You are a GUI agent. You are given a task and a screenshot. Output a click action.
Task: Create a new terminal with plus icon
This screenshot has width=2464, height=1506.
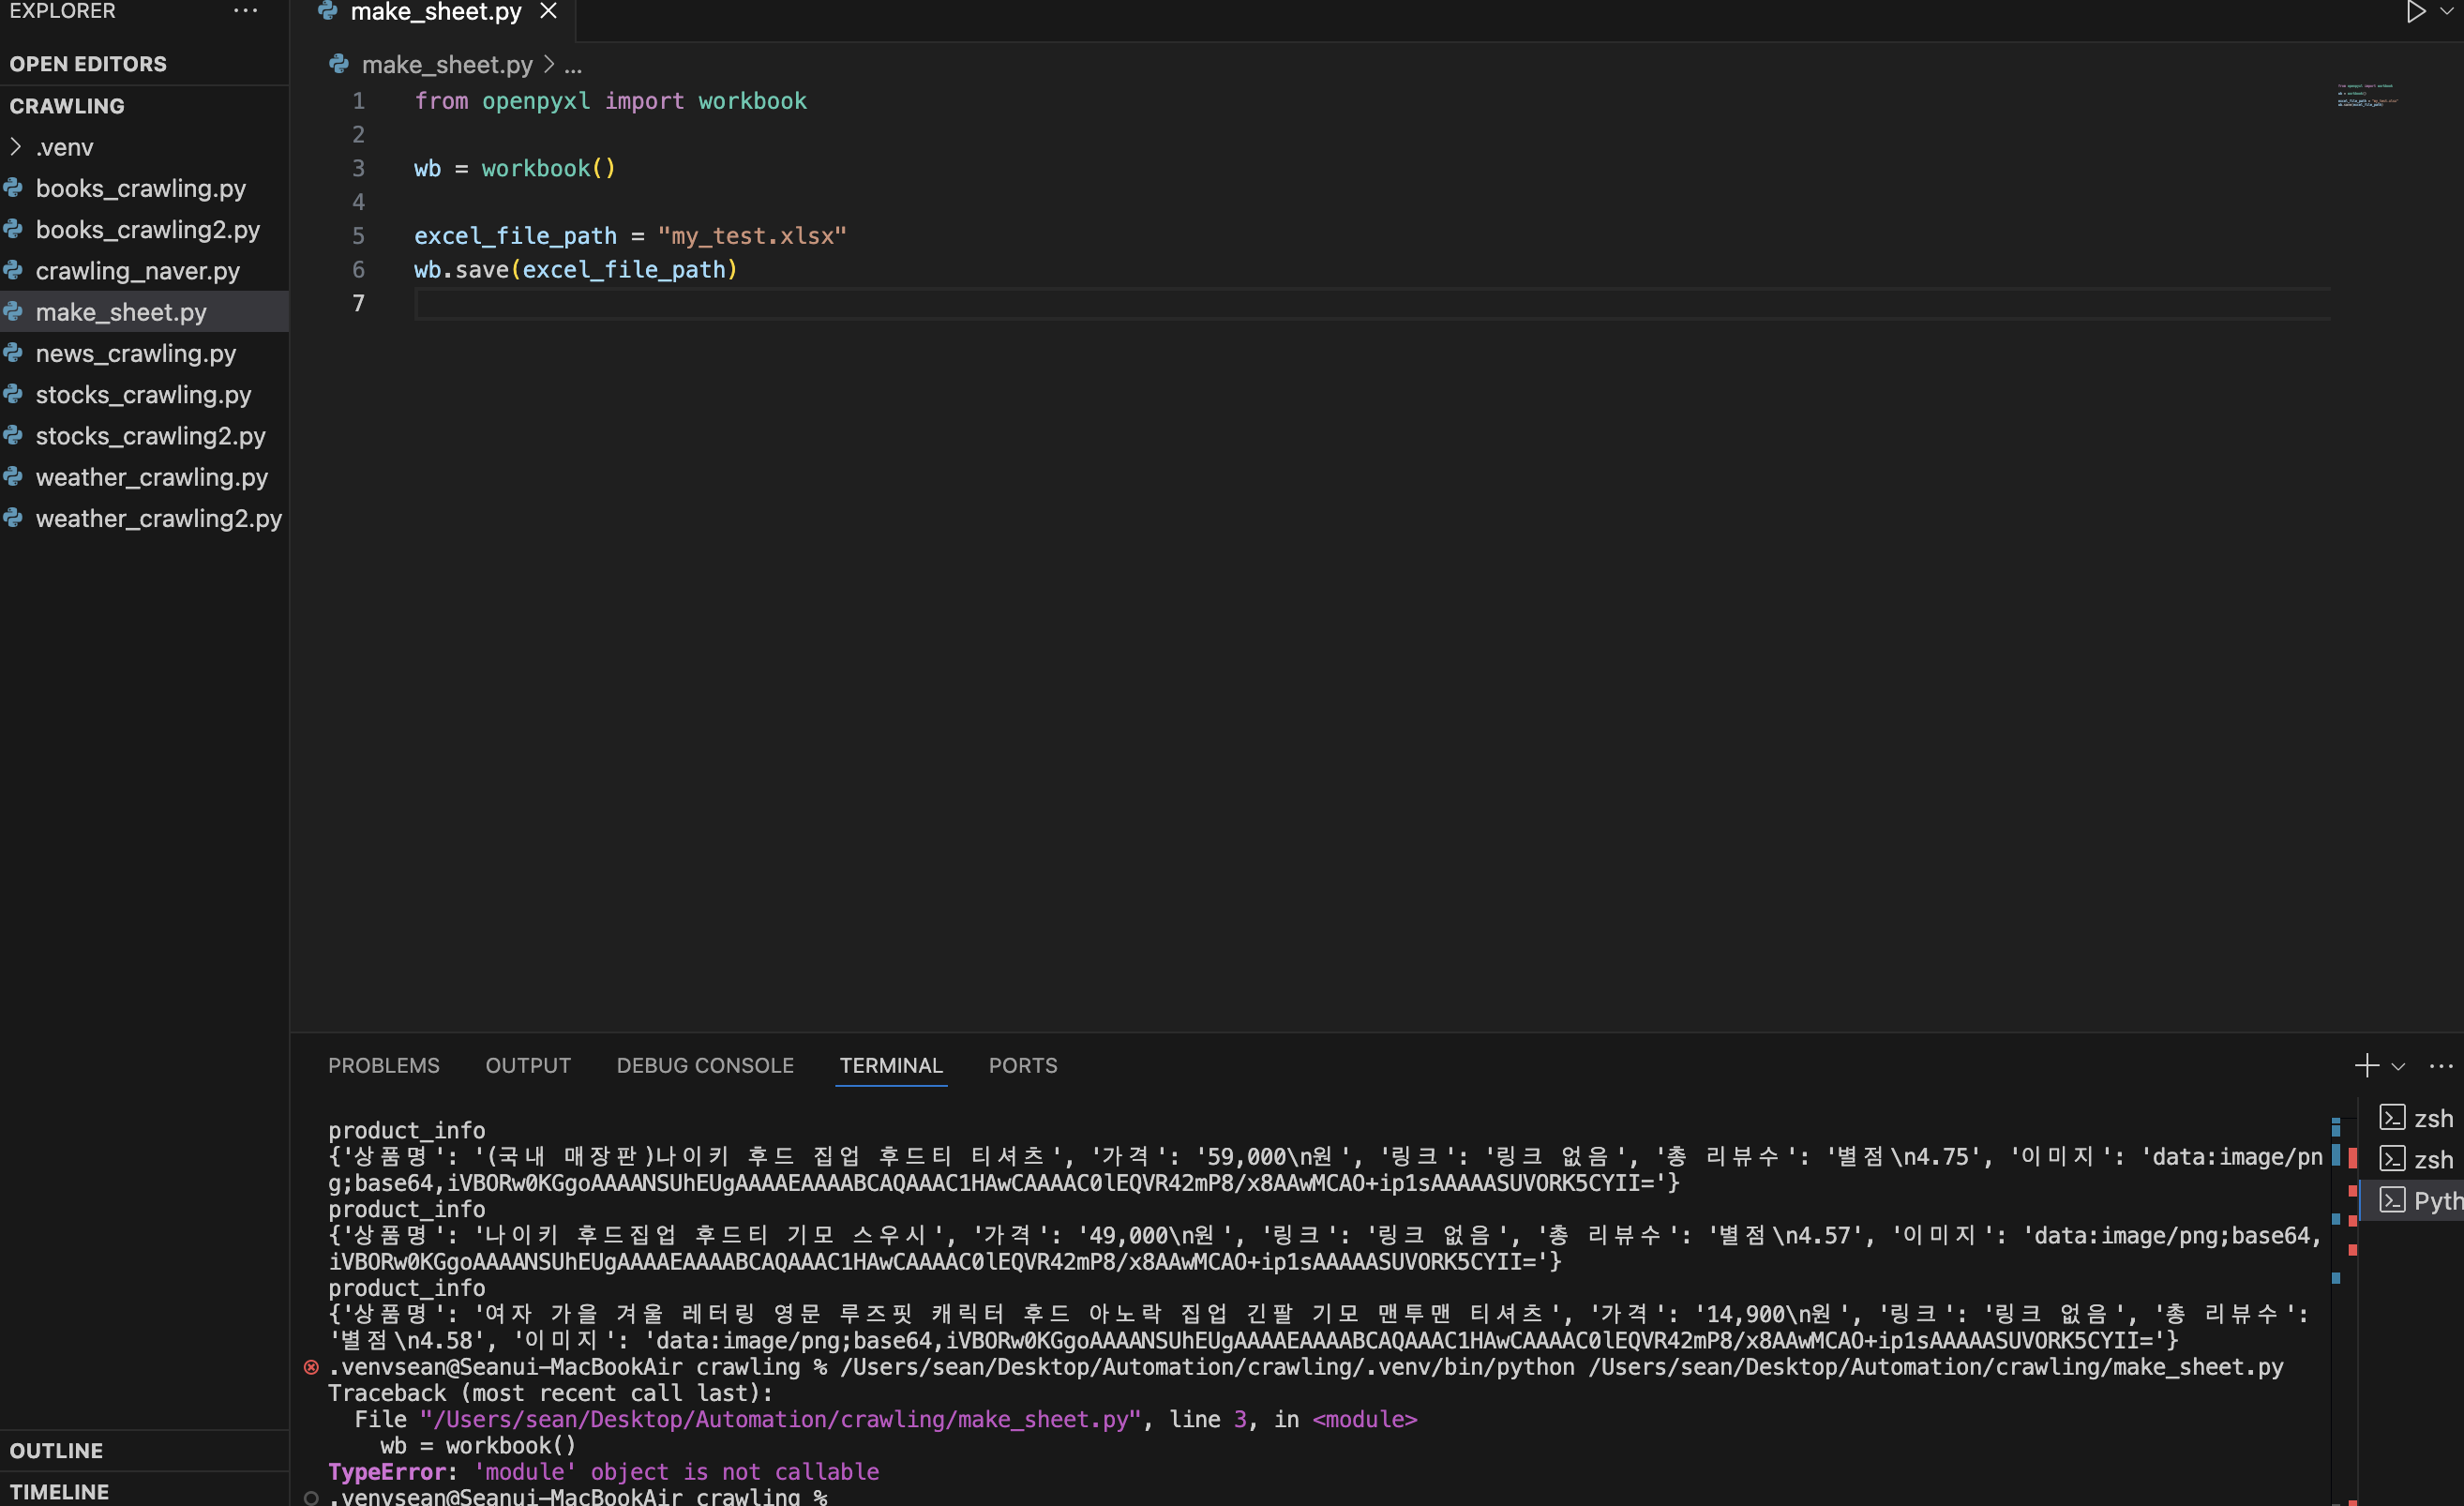click(x=2366, y=1066)
